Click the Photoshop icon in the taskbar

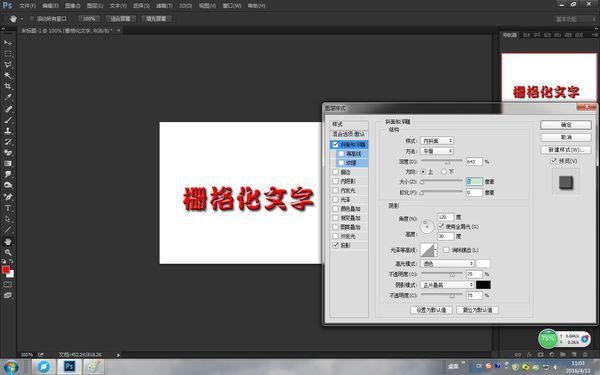[69, 367]
